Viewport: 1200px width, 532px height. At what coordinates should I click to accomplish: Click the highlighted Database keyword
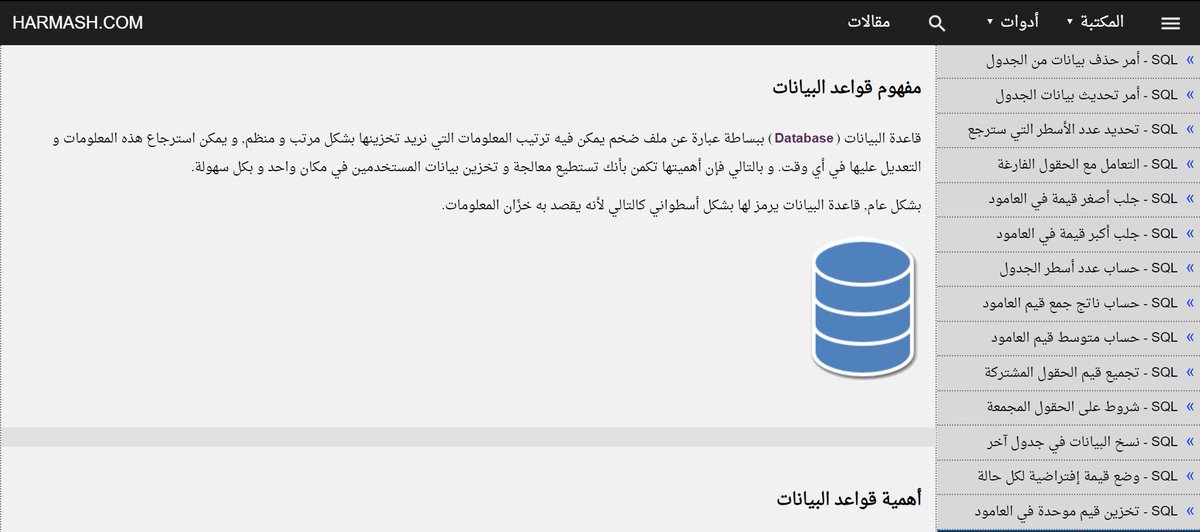[x=803, y=137]
